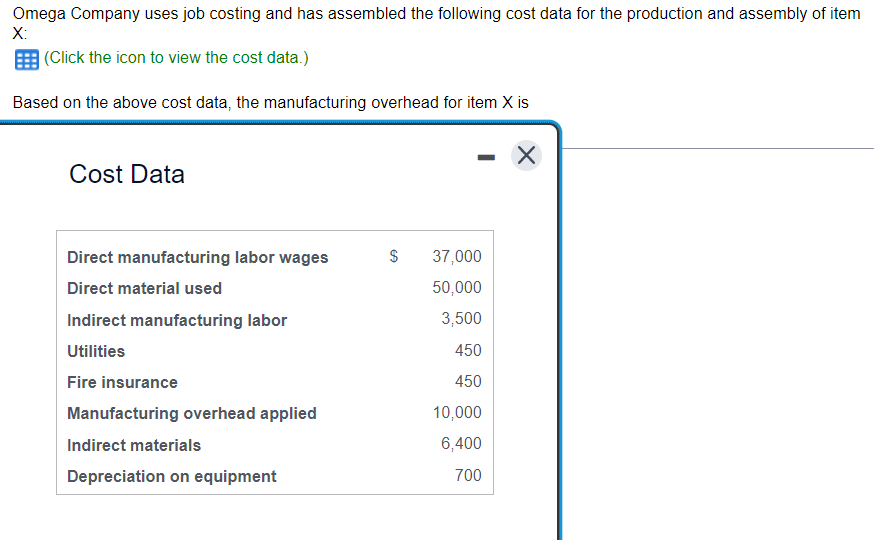
Task: Minimize the Cost Data popup
Action: pos(486,157)
